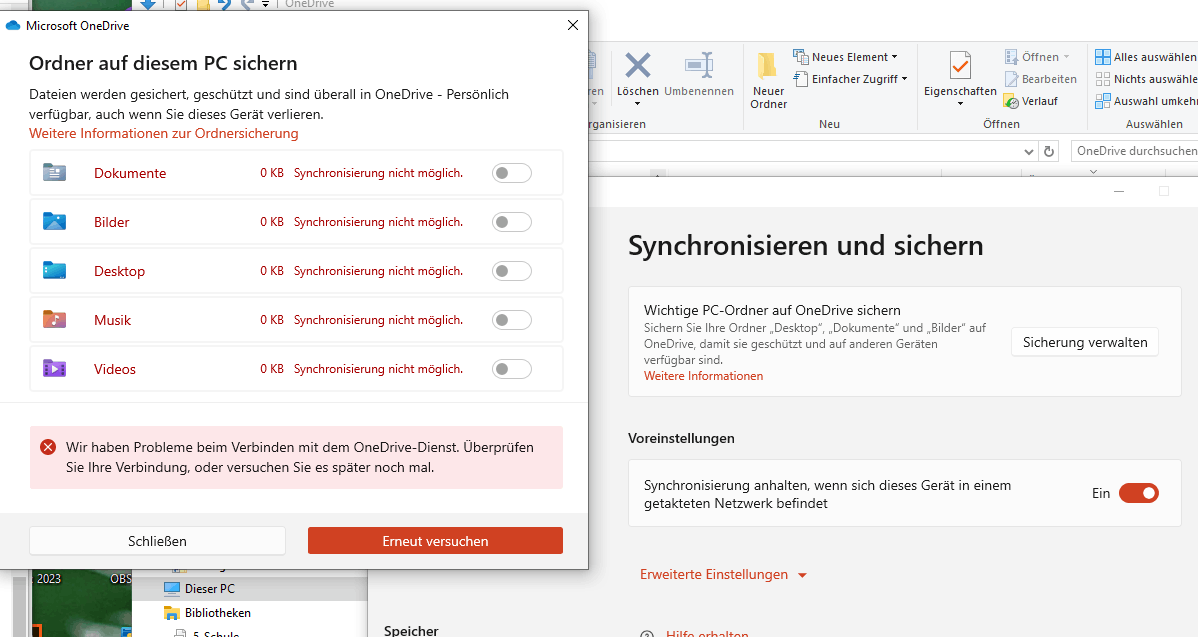Click the Musik folder icon in backup dialog
The image size is (1198, 637).
pos(54,319)
